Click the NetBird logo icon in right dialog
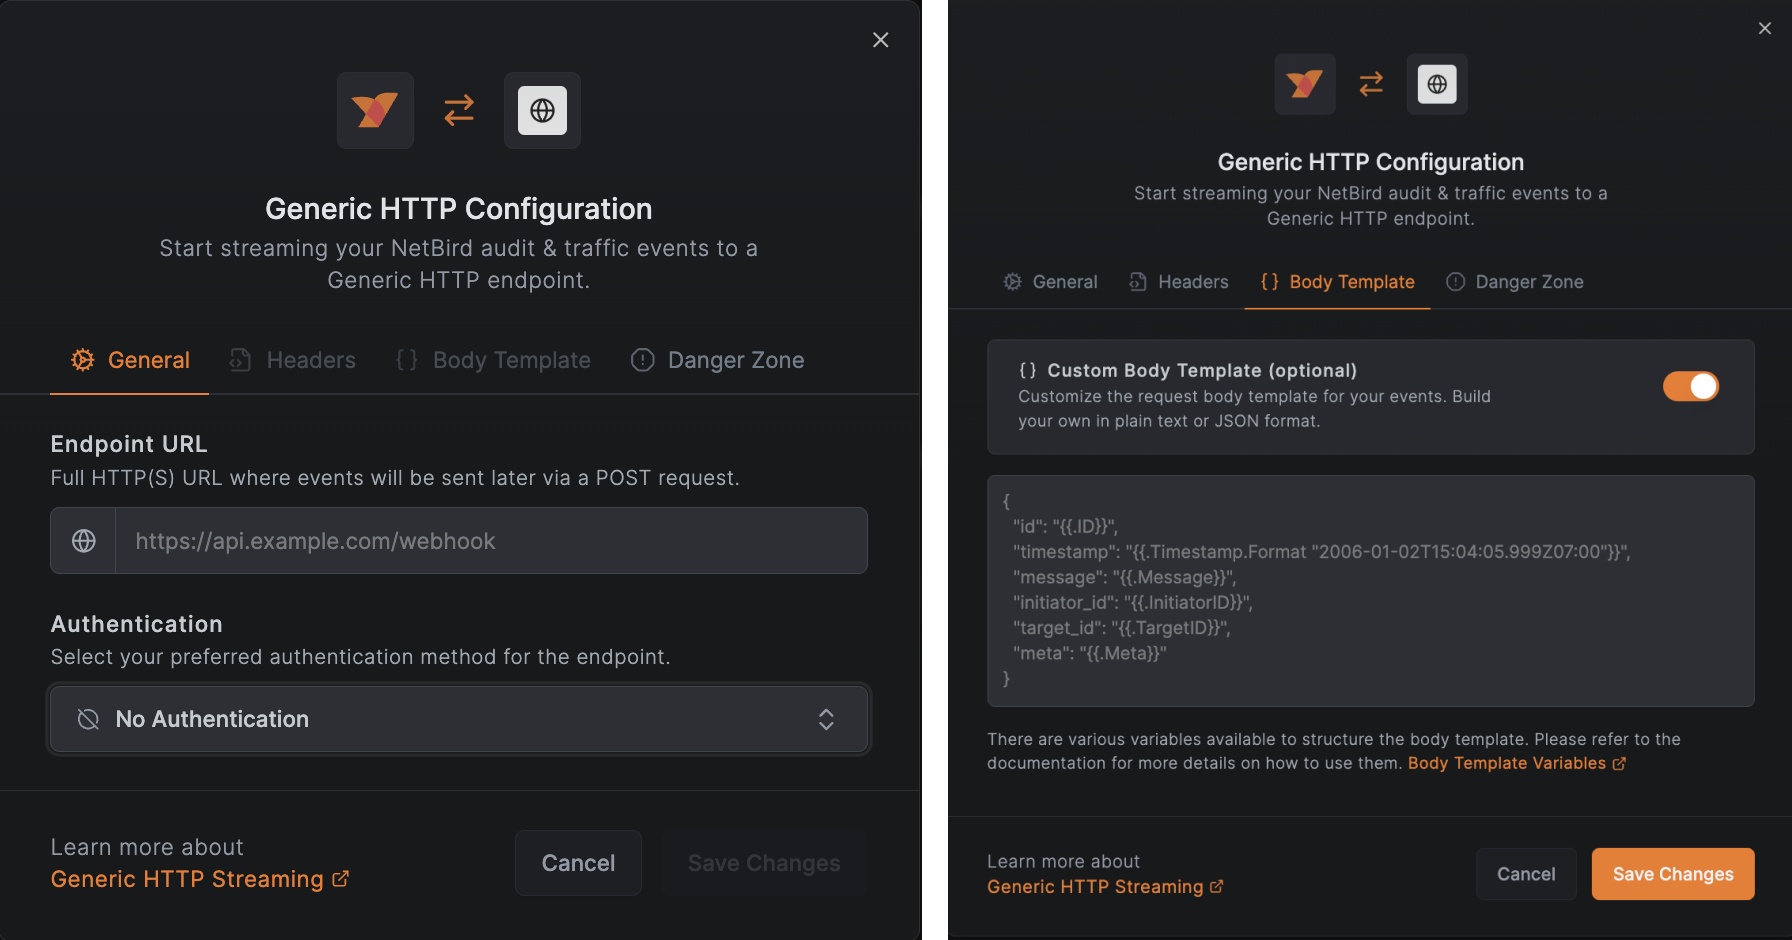Image resolution: width=1792 pixels, height=940 pixels. point(1304,84)
